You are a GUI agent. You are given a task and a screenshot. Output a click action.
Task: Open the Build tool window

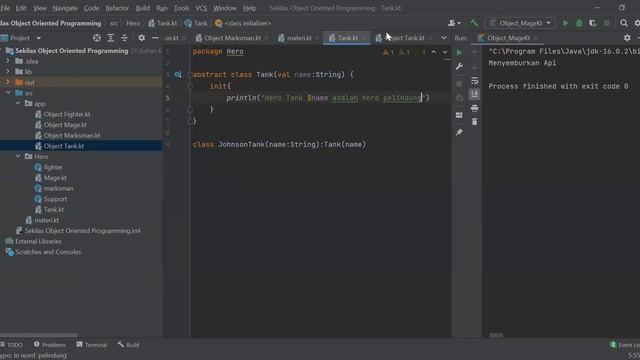click(128, 345)
